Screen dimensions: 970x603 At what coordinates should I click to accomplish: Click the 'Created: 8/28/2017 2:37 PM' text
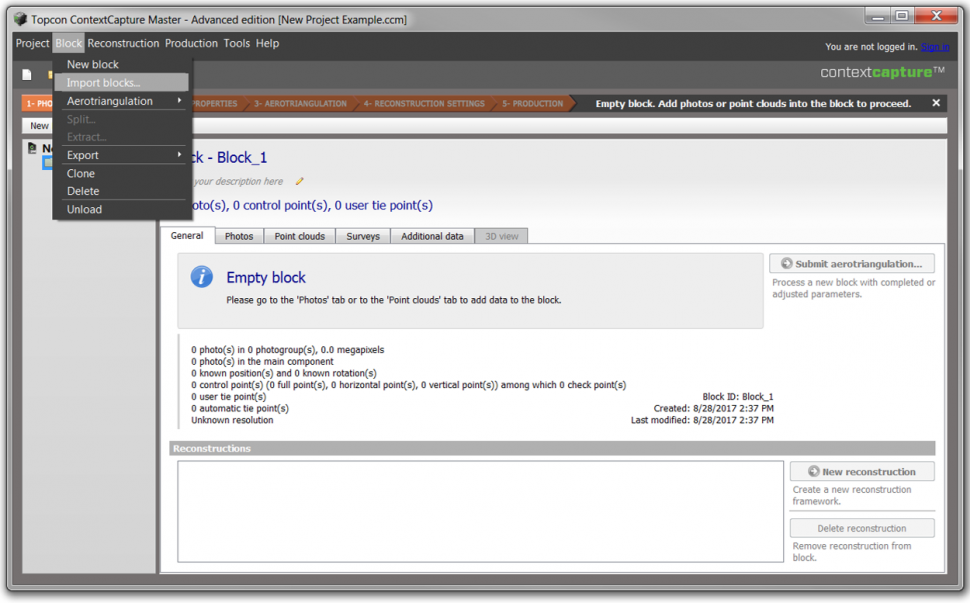pos(714,409)
